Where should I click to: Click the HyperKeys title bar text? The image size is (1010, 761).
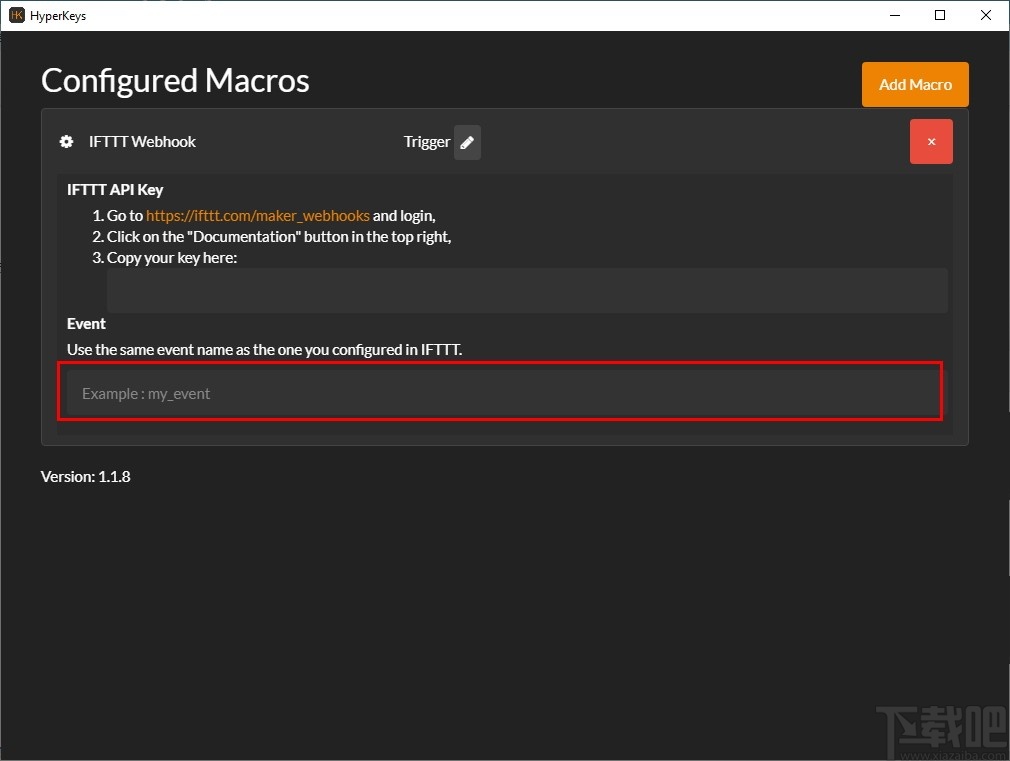point(58,16)
